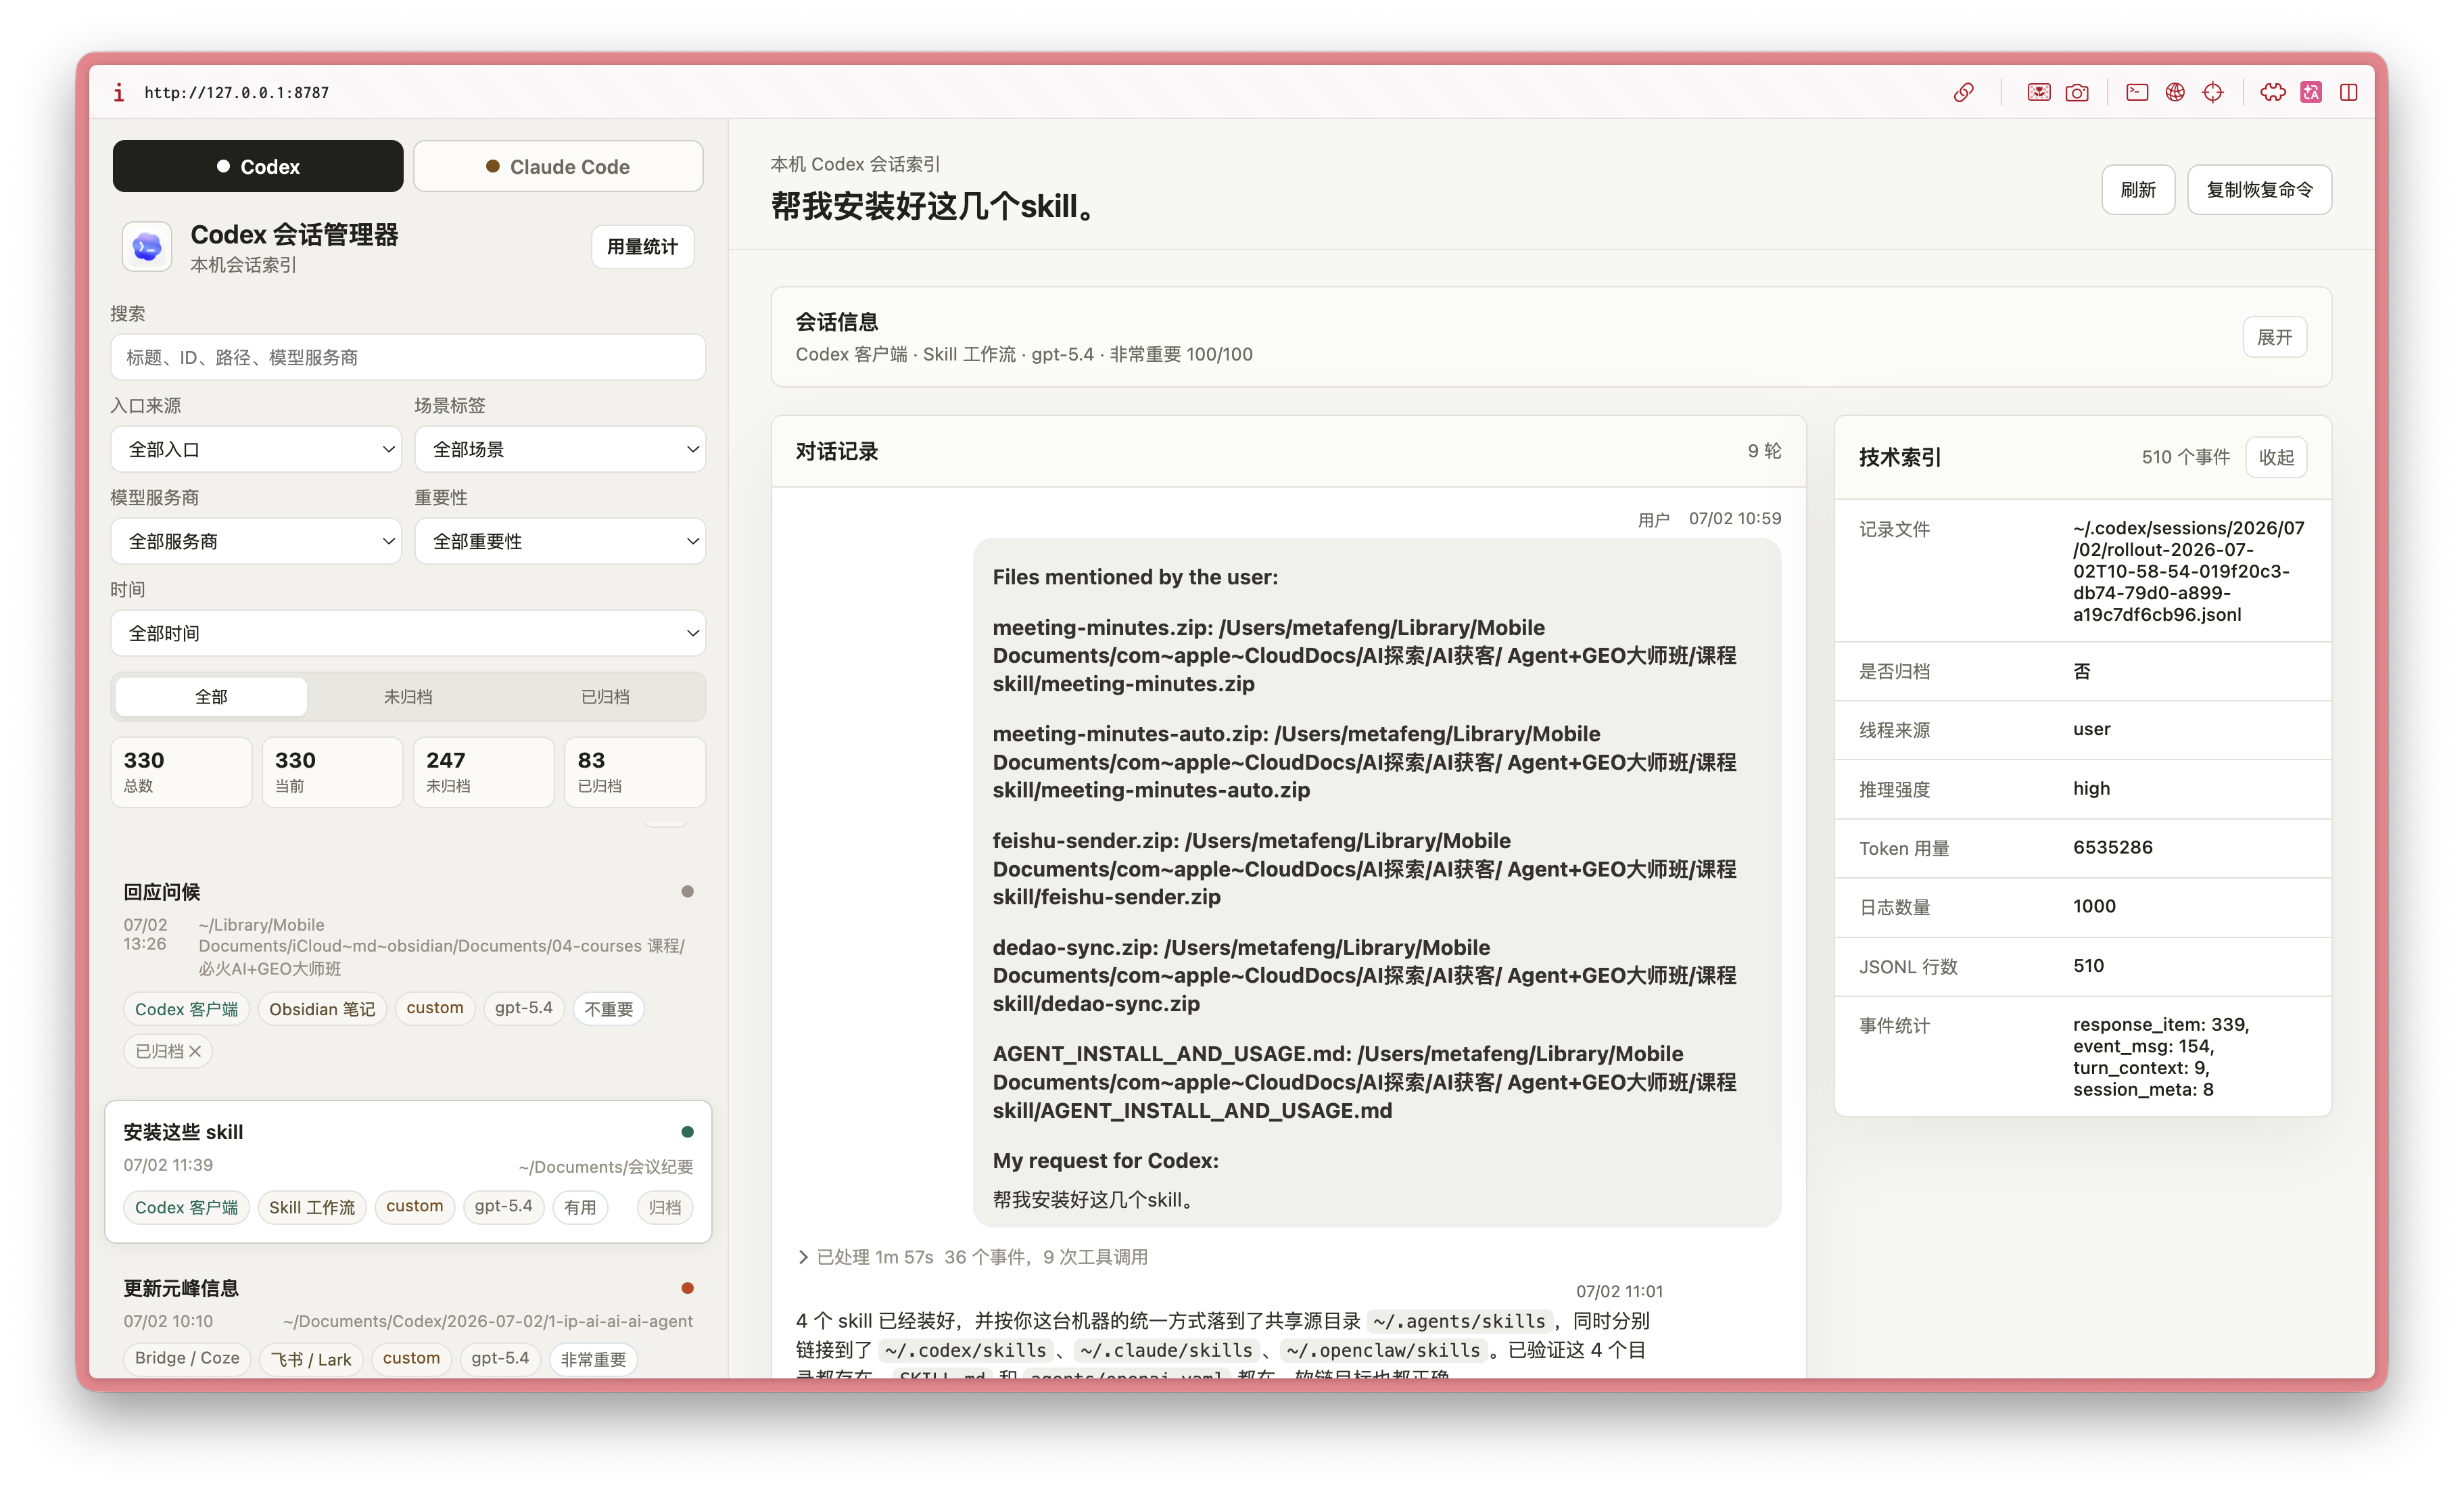The height and width of the screenshot is (1492, 2464).
Task: Switch to the Claude Code tab
Action: 558,167
